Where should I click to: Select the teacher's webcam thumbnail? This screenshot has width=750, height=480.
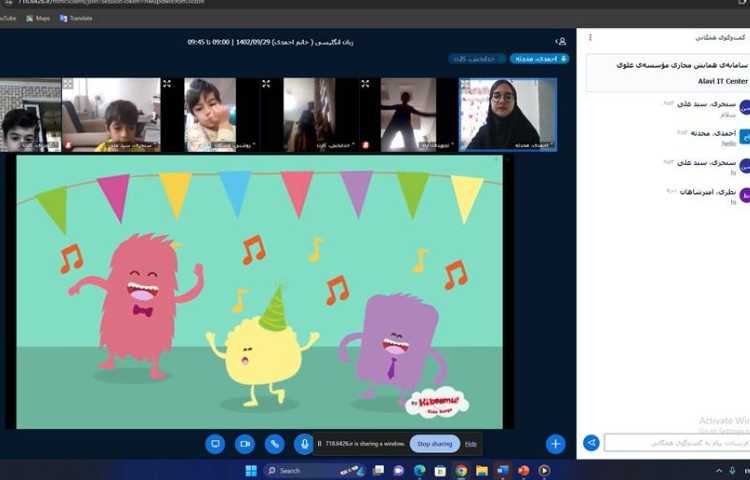pyautogui.click(x=508, y=114)
